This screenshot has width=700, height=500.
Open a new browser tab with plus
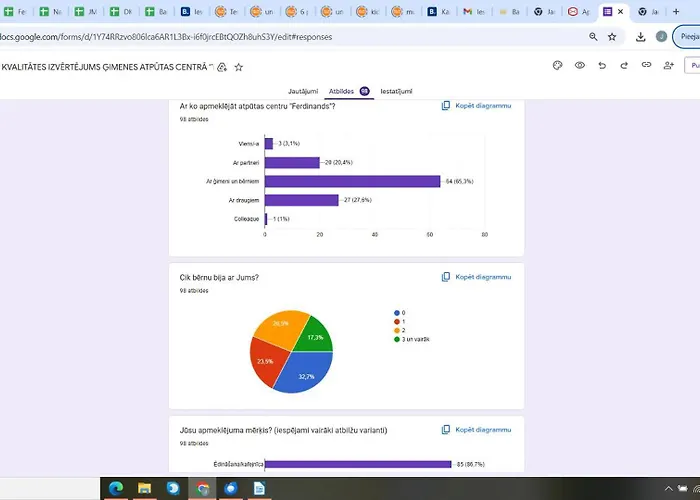pyautogui.click(x=676, y=12)
